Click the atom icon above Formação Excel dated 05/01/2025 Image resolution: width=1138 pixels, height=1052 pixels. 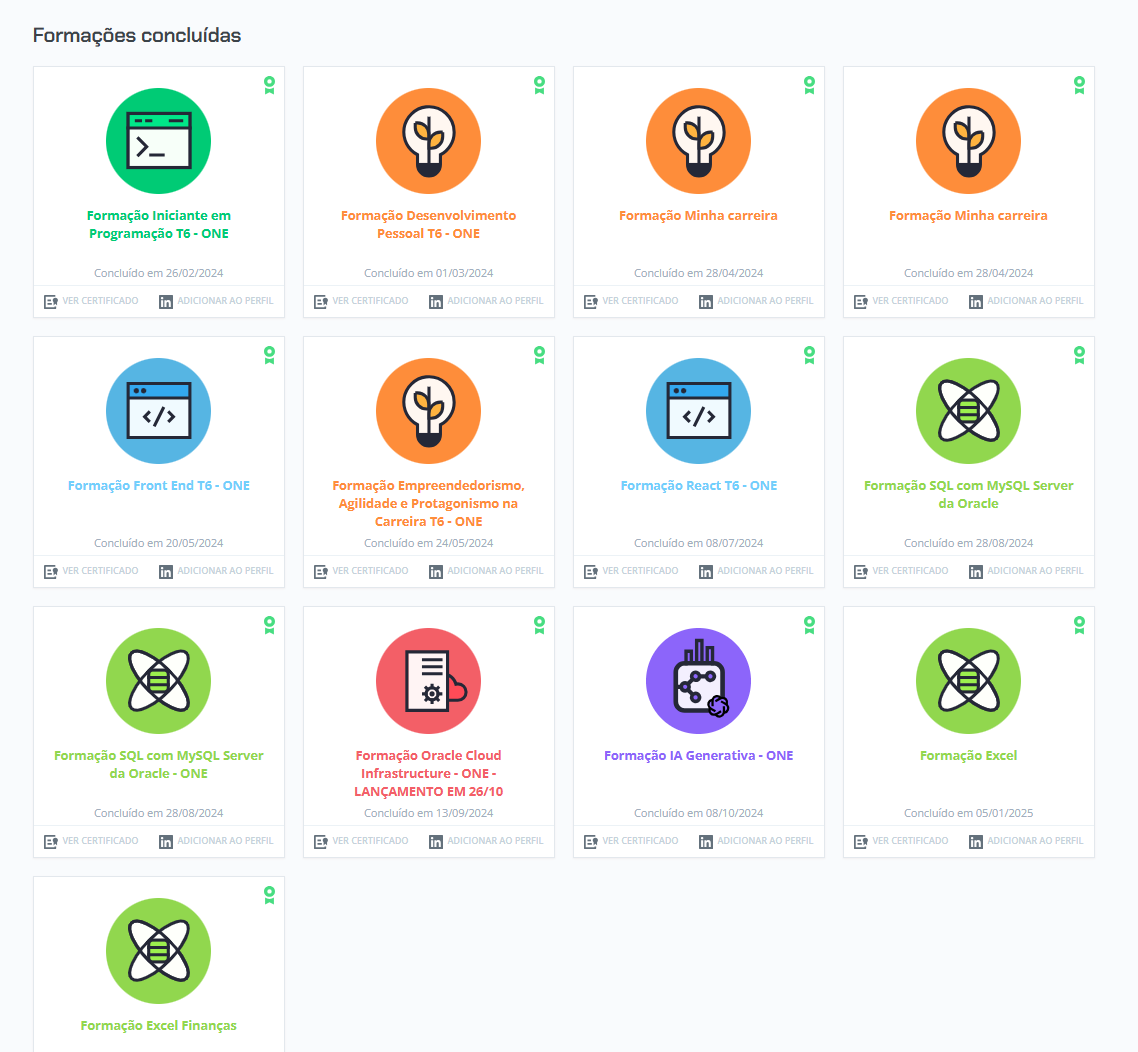(968, 681)
